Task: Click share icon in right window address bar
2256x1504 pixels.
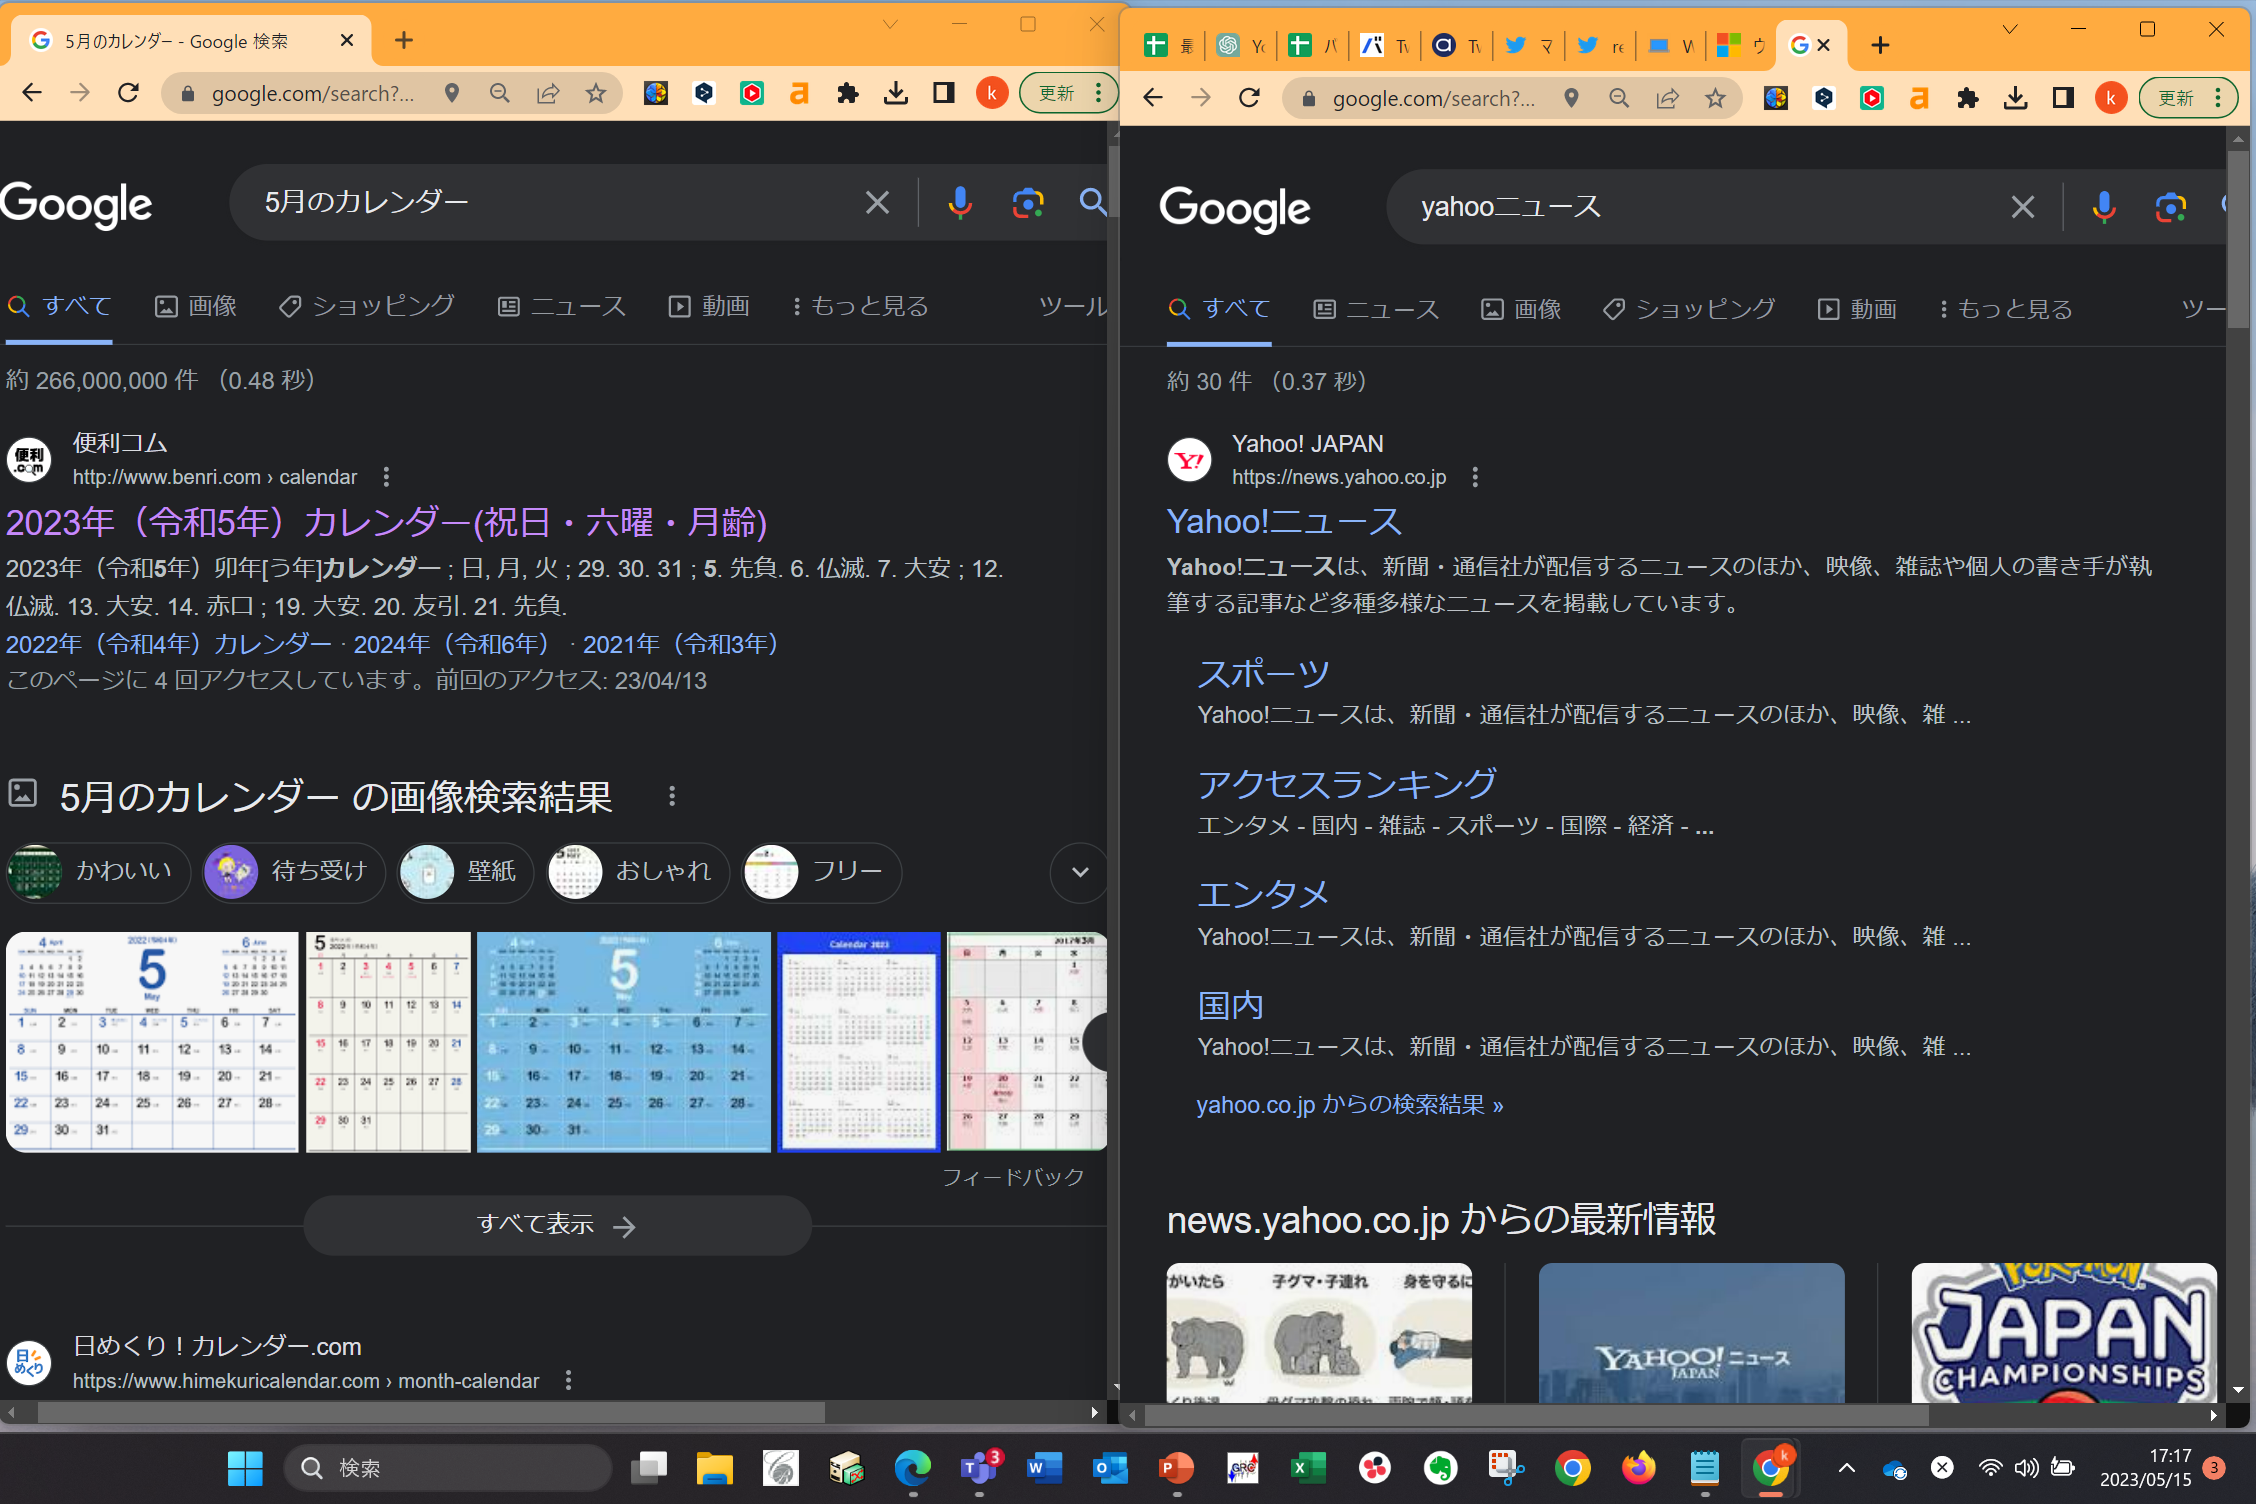Action: point(1667,97)
